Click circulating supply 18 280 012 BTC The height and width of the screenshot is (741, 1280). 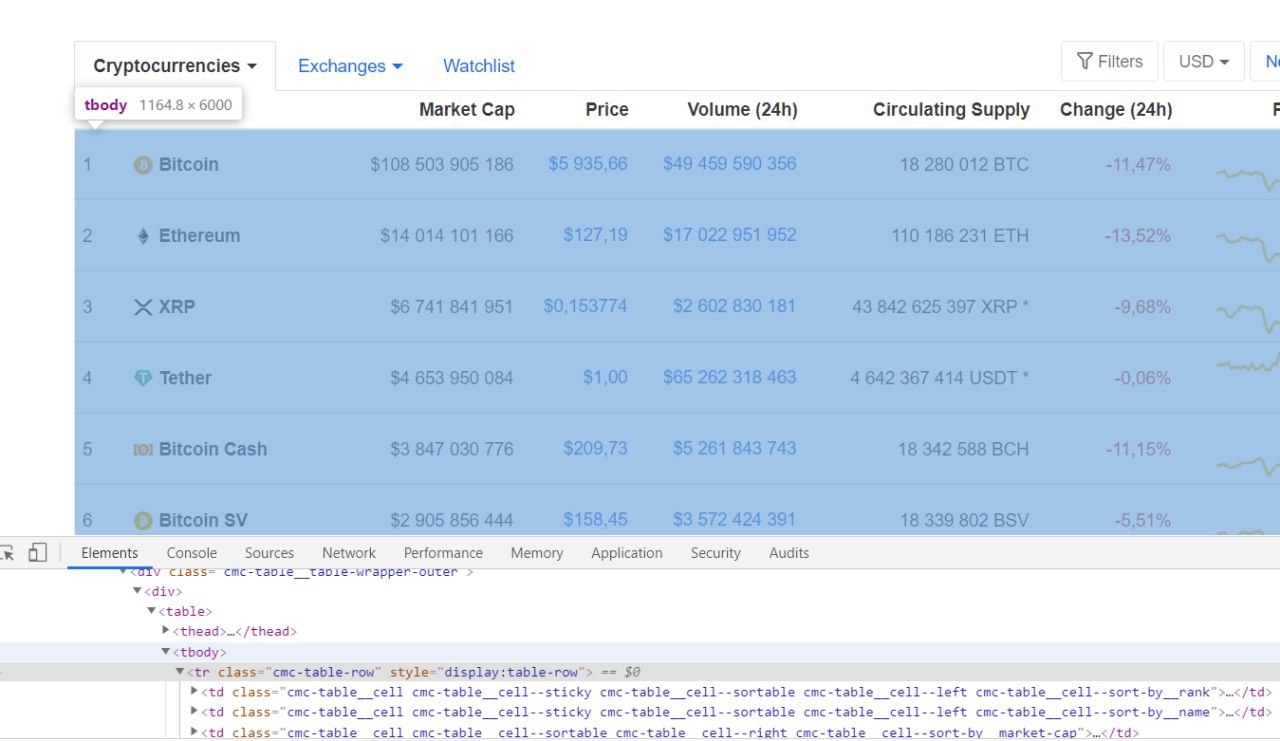[x=964, y=165]
